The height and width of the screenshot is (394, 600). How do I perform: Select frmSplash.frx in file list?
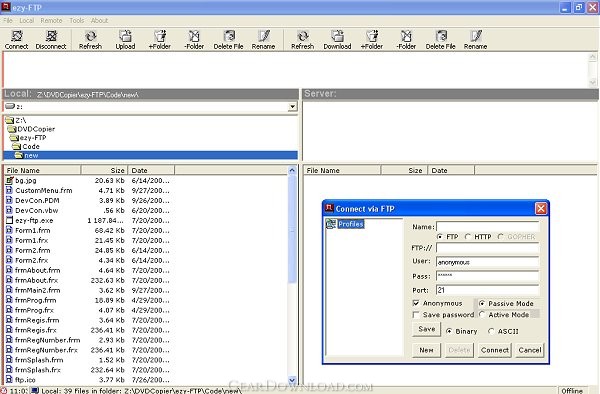(38, 370)
